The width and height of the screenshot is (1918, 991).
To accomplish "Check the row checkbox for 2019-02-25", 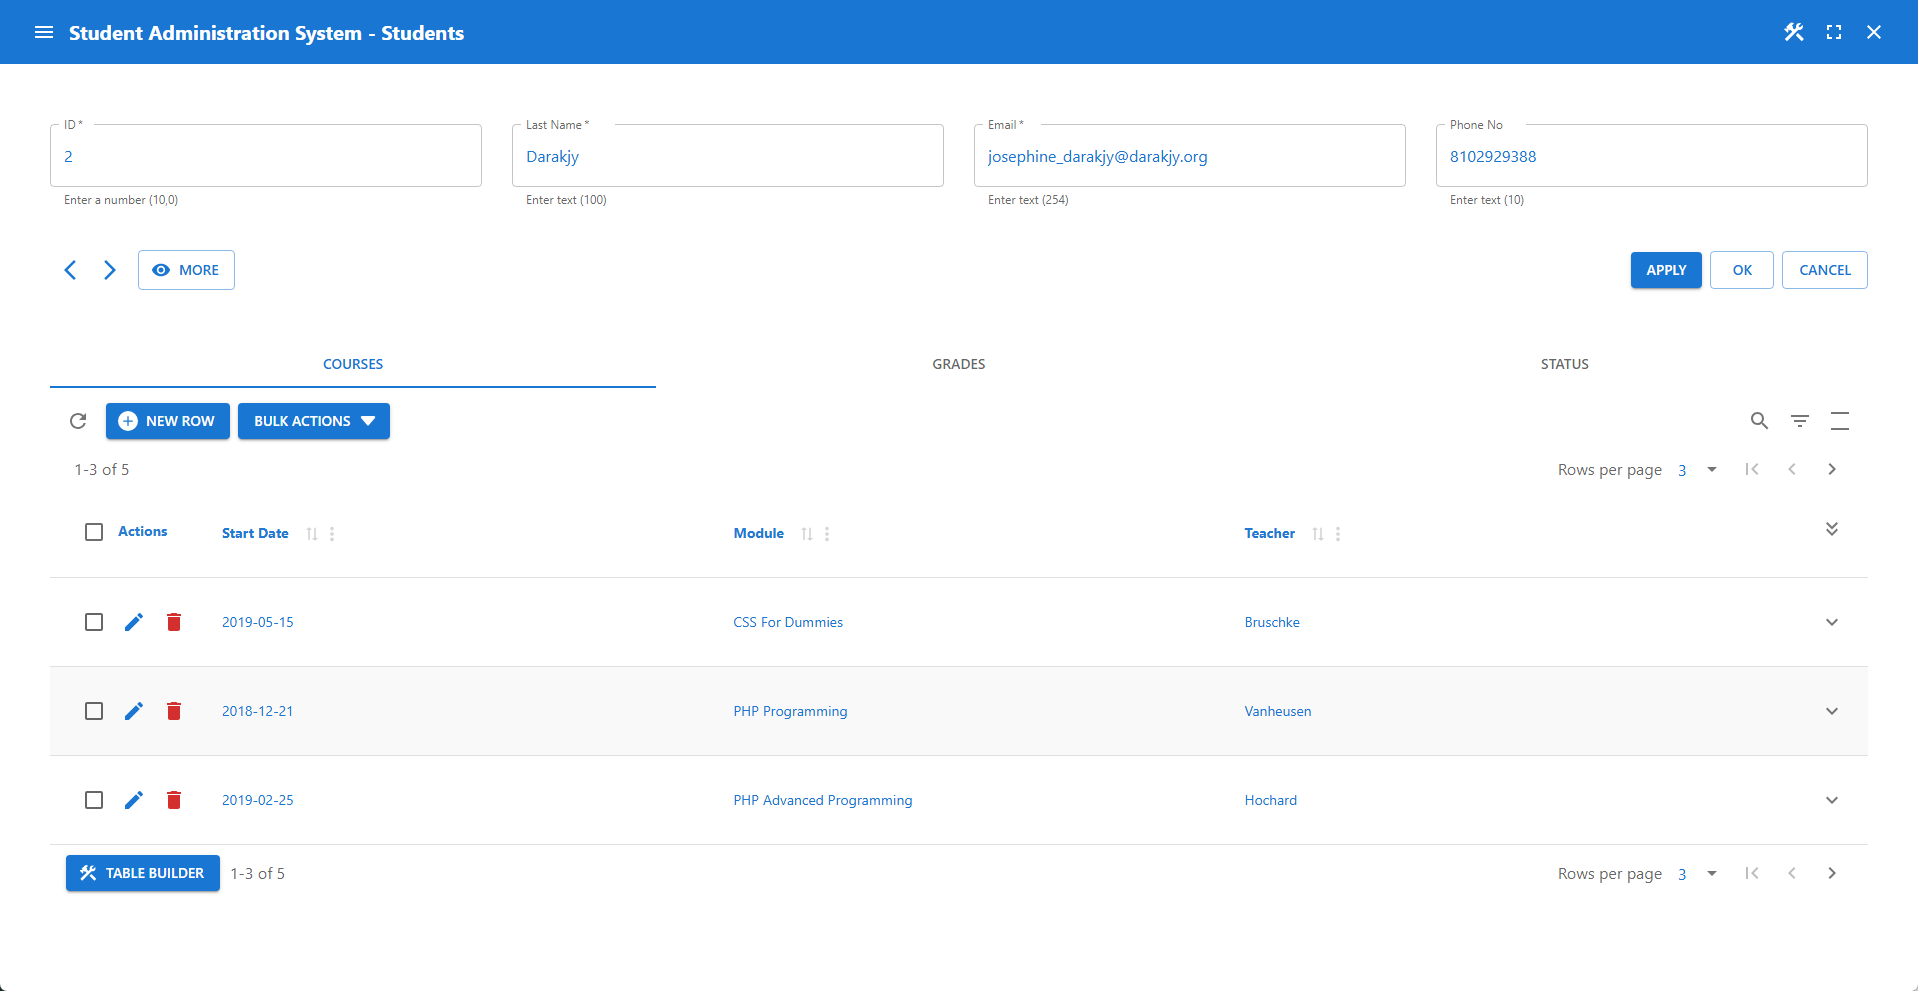I will pyautogui.click(x=94, y=800).
